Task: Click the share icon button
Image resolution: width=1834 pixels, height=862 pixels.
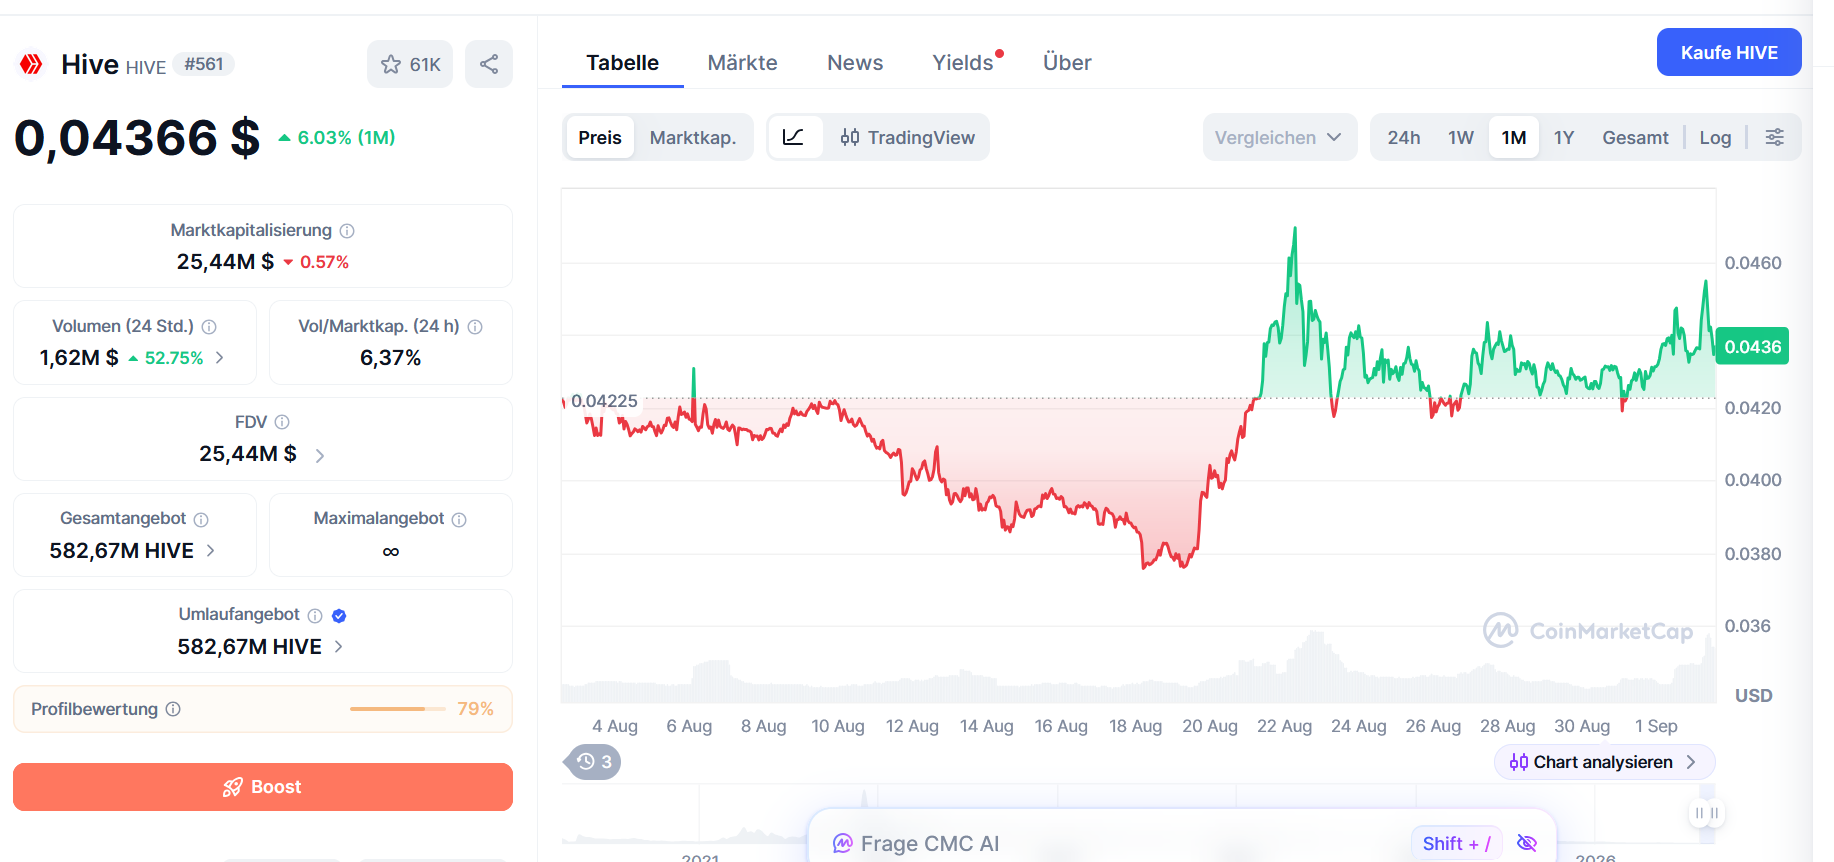Action: (489, 64)
